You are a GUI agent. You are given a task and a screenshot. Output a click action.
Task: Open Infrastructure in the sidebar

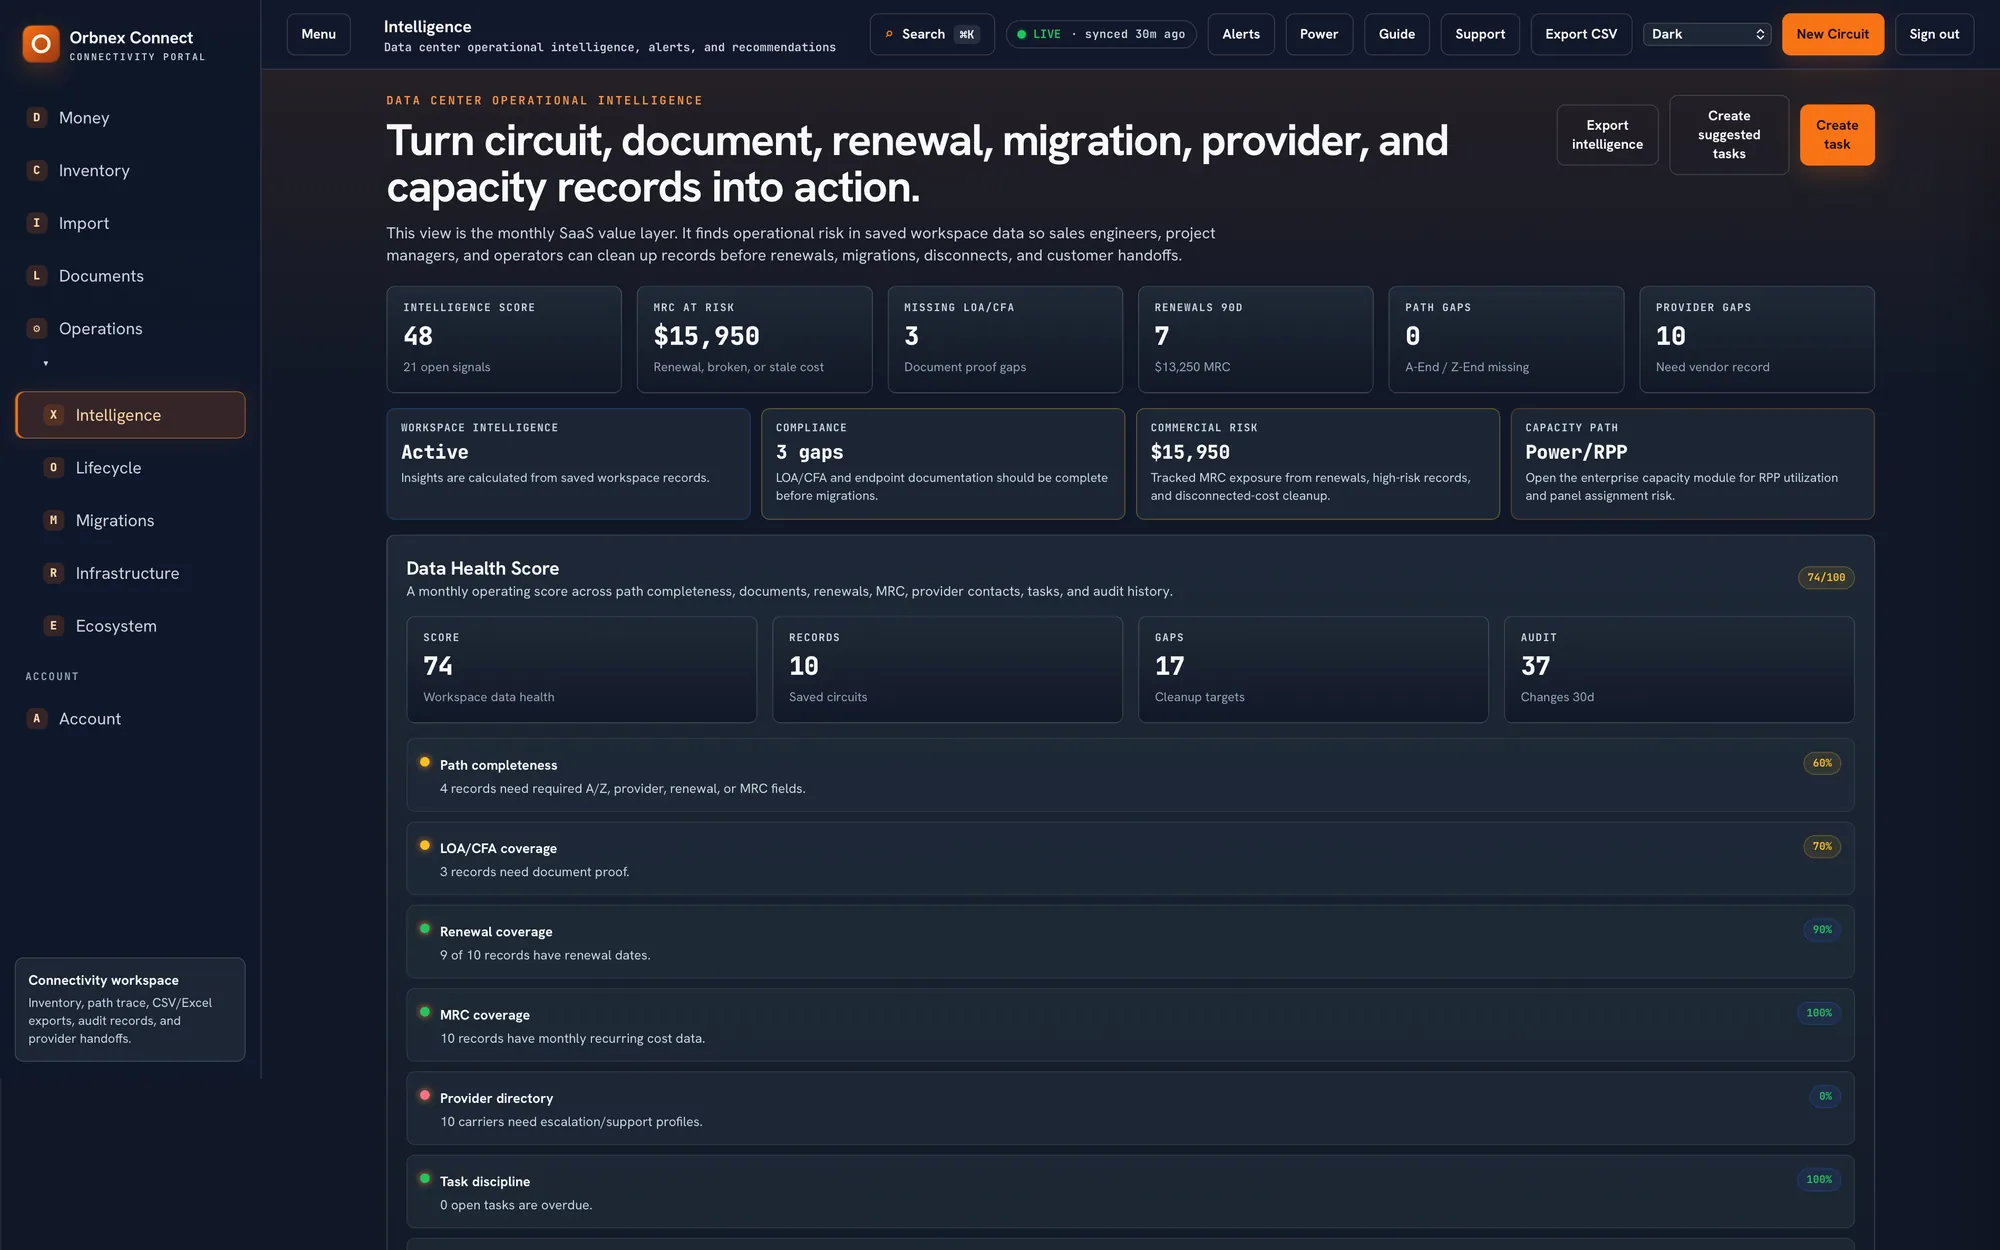tap(130, 573)
